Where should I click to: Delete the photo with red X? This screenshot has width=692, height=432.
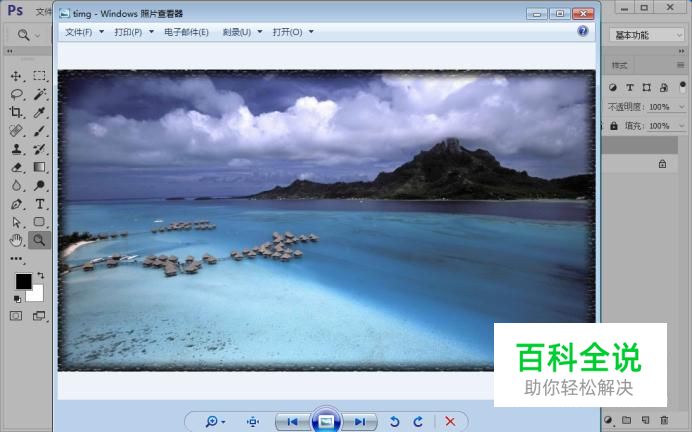point(450,421)
